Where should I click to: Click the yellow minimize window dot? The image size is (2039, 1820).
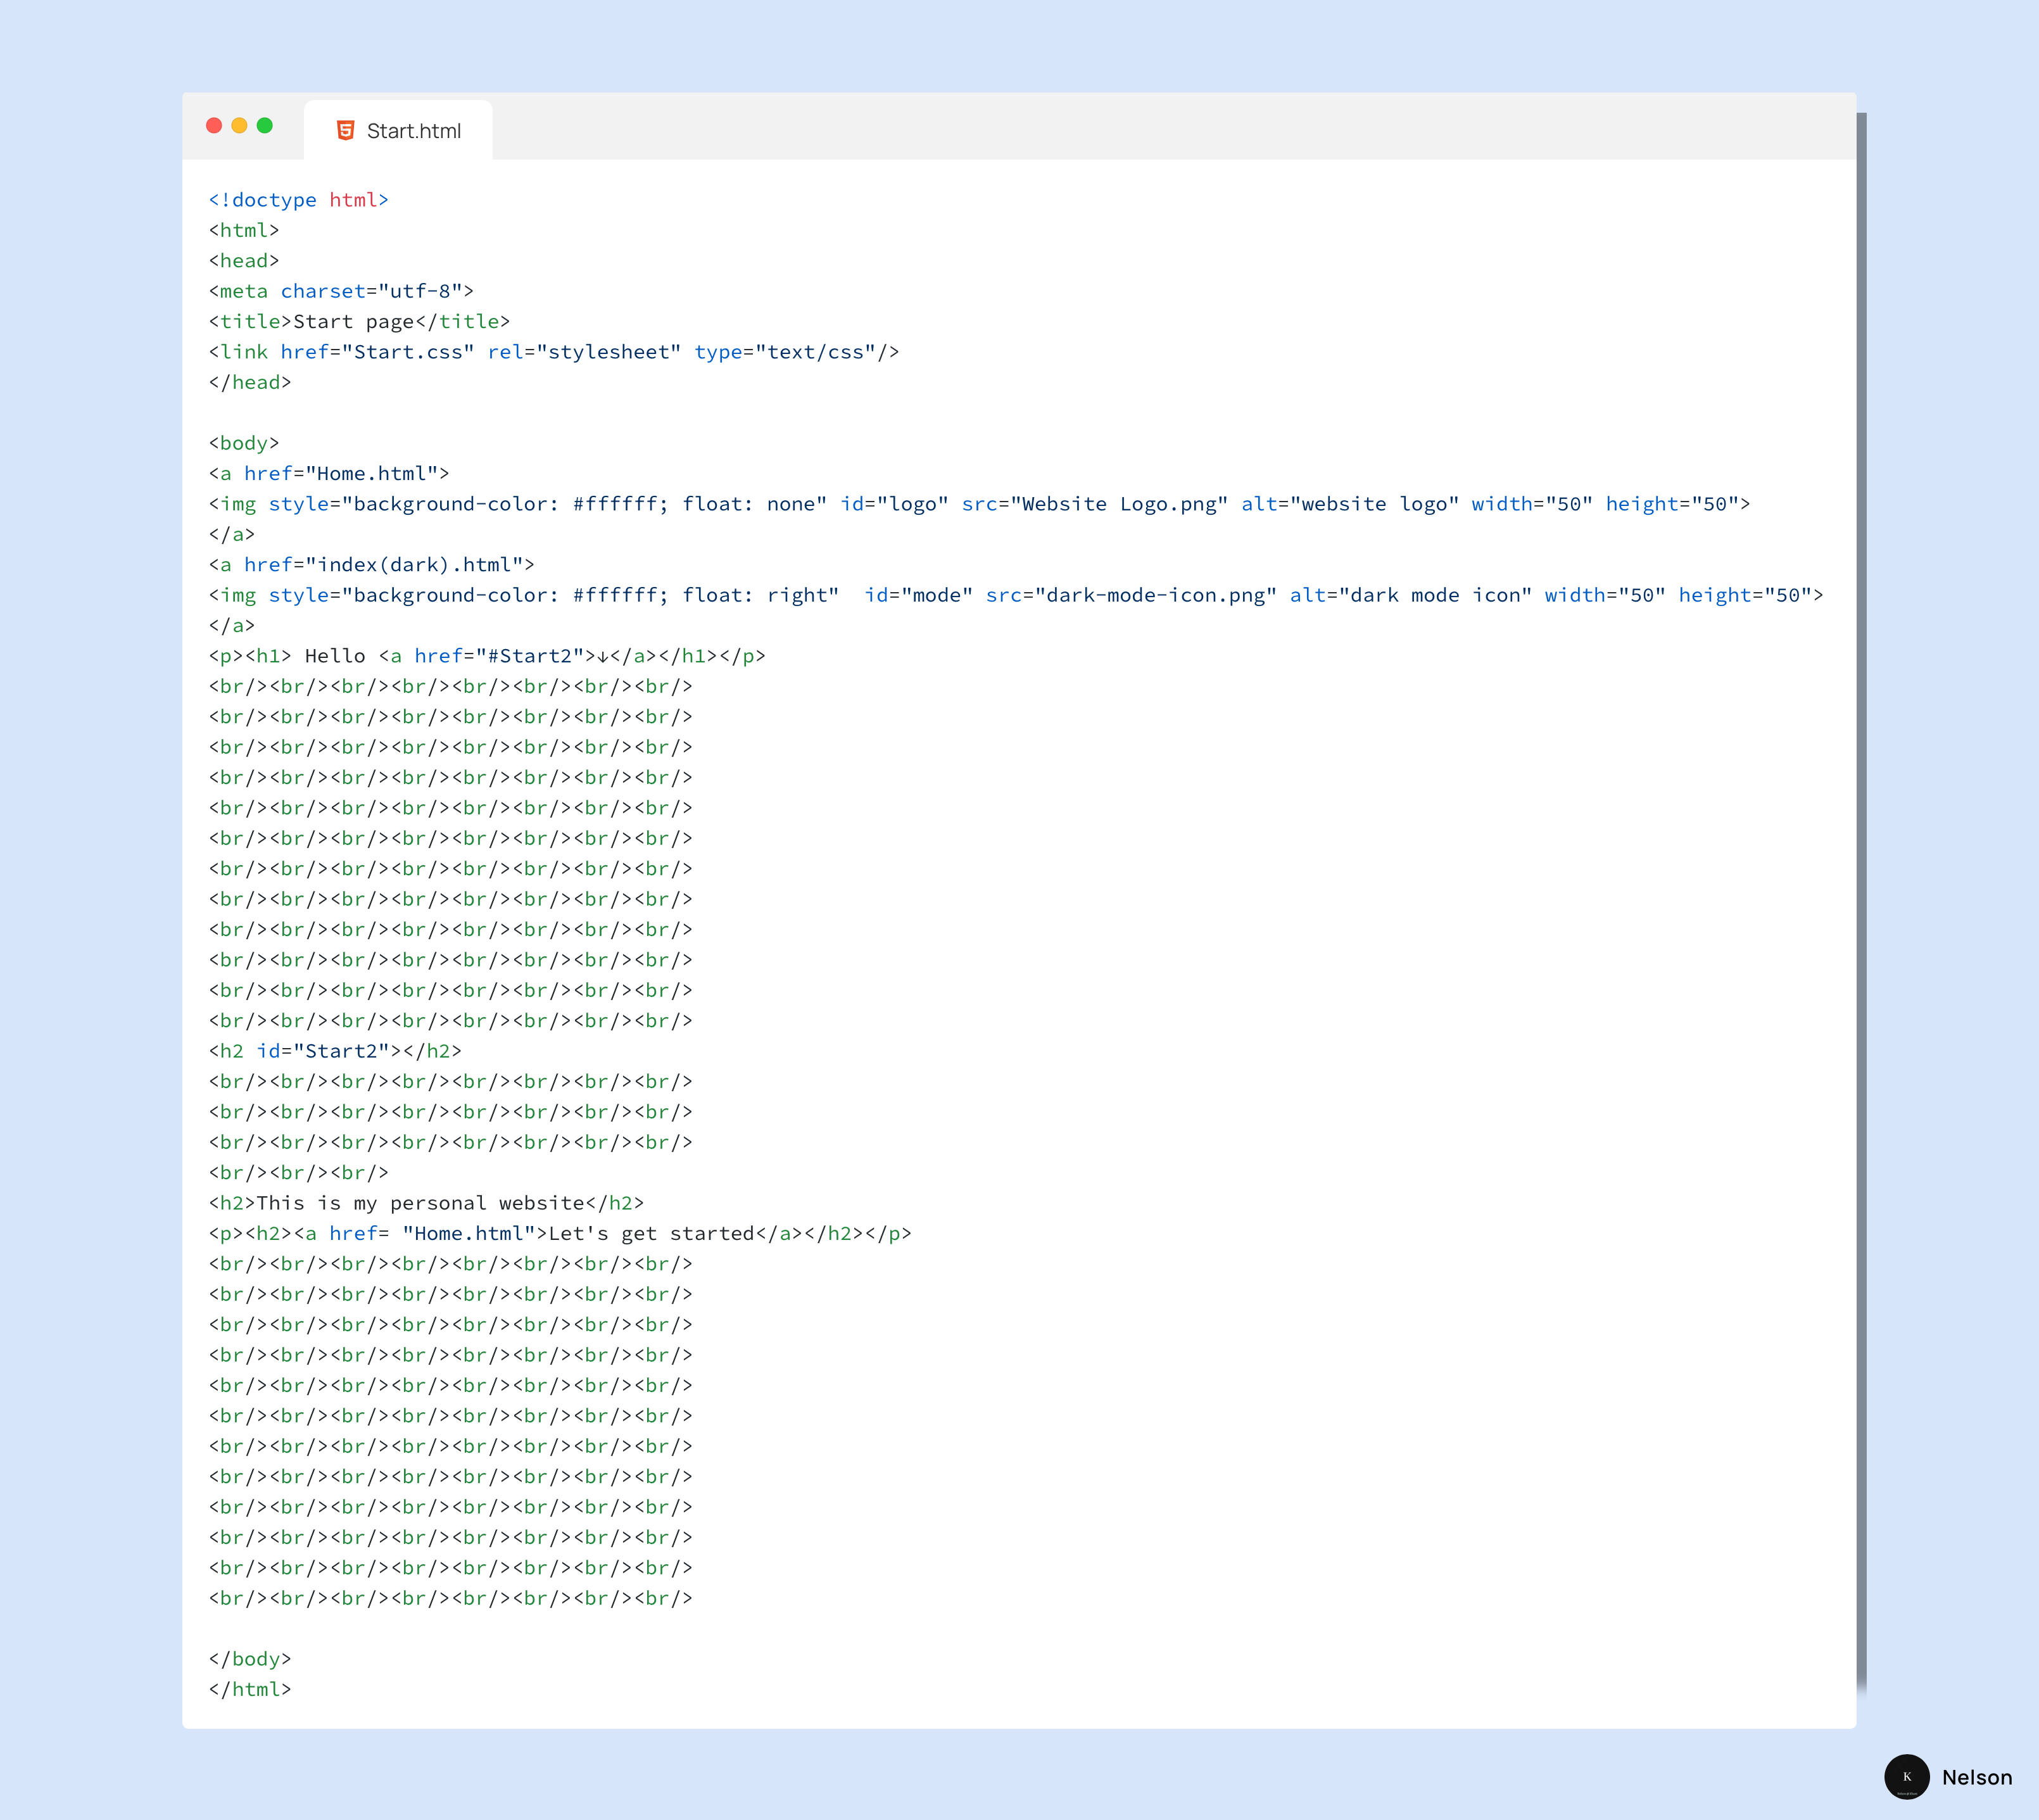[239, 125]
